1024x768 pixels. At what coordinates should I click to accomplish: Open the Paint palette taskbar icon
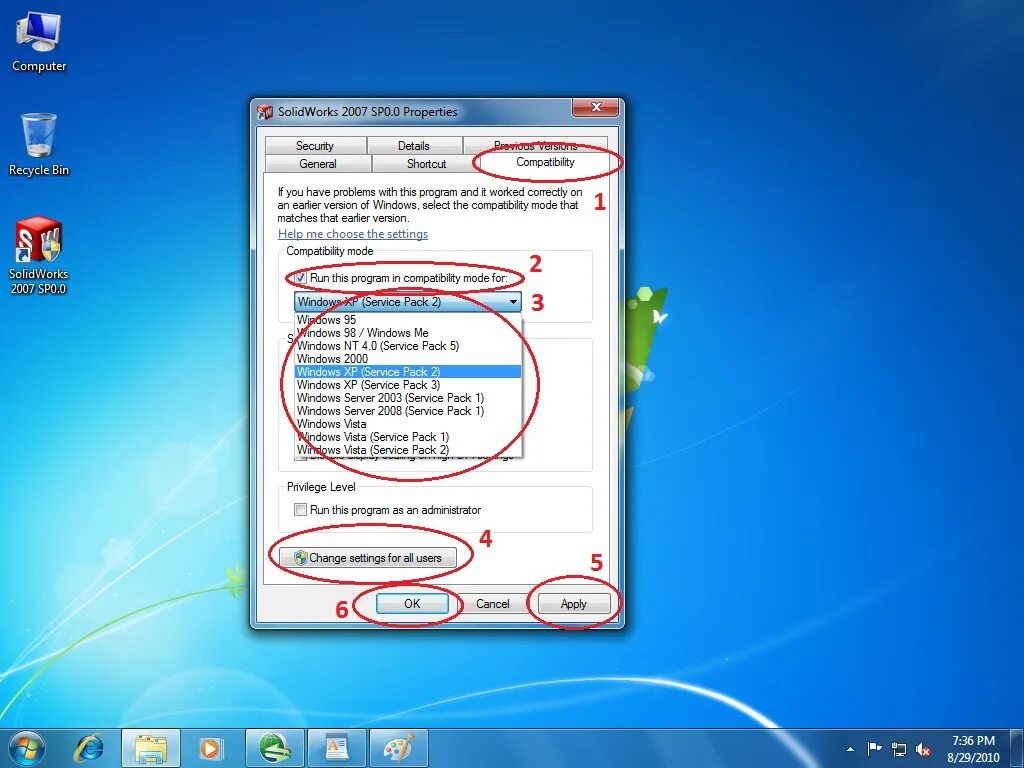click(398, 748)
